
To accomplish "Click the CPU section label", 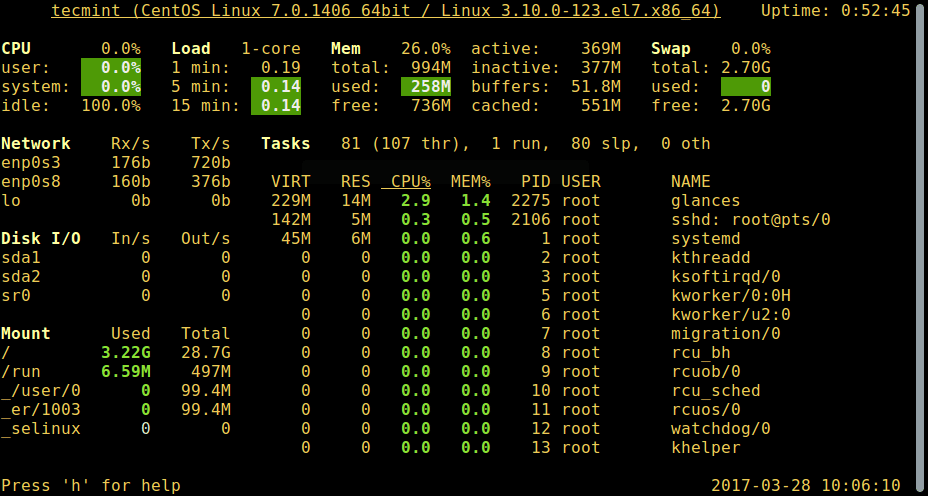I will 16,48.
